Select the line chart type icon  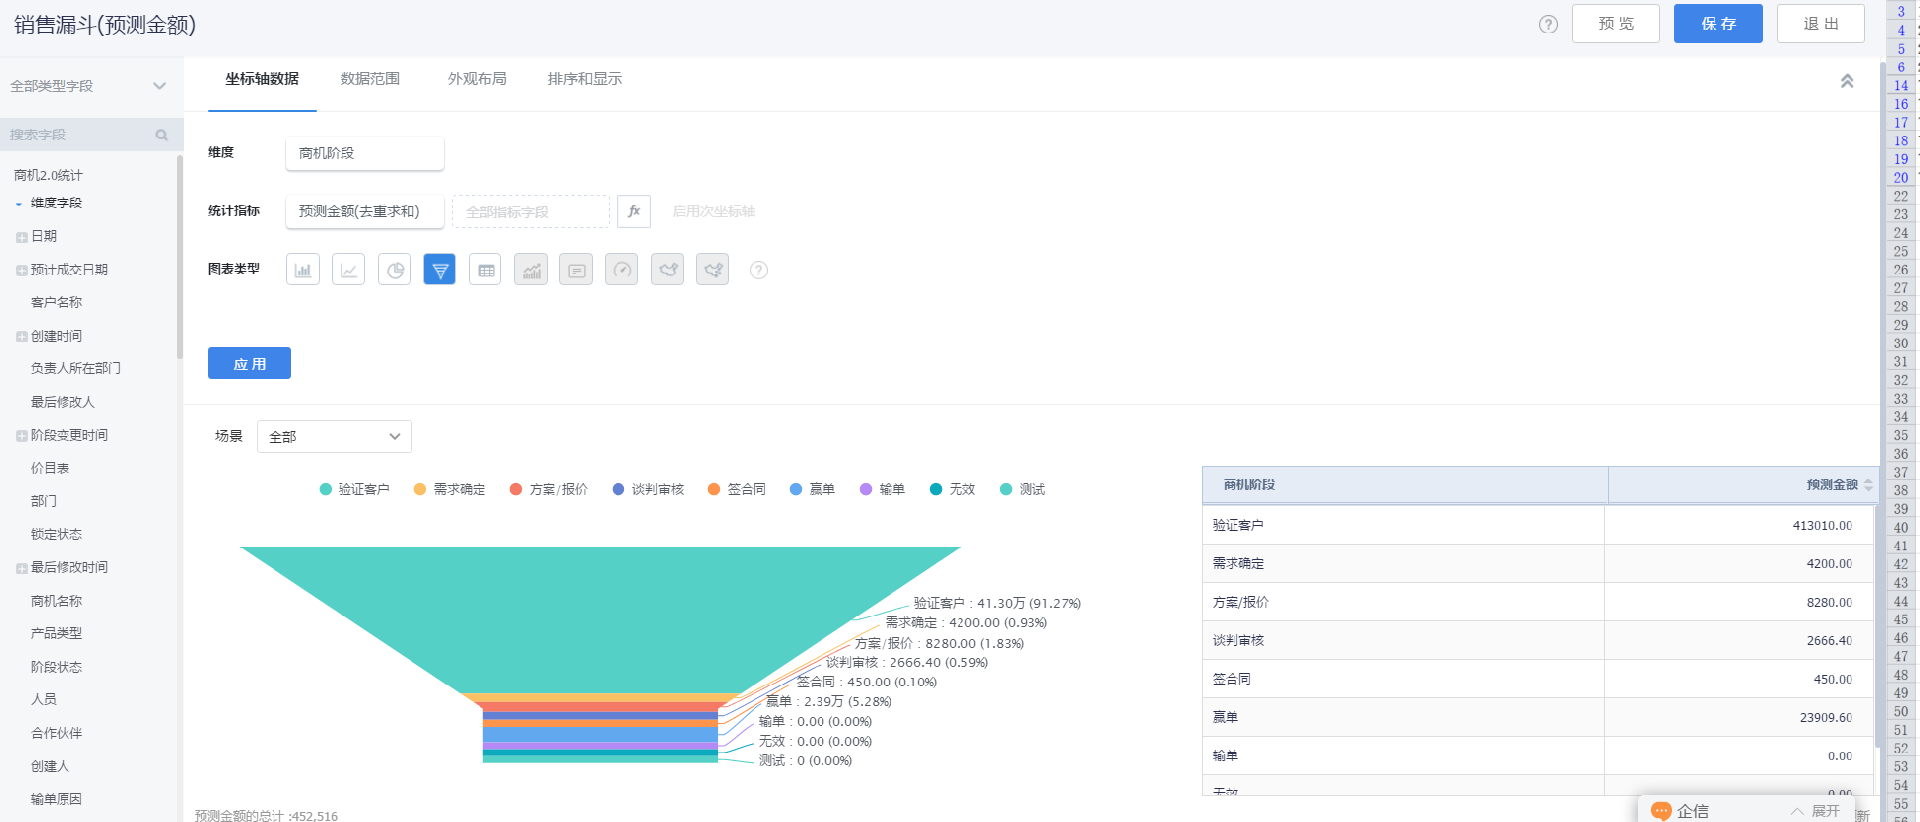click(x=348, y=269)
